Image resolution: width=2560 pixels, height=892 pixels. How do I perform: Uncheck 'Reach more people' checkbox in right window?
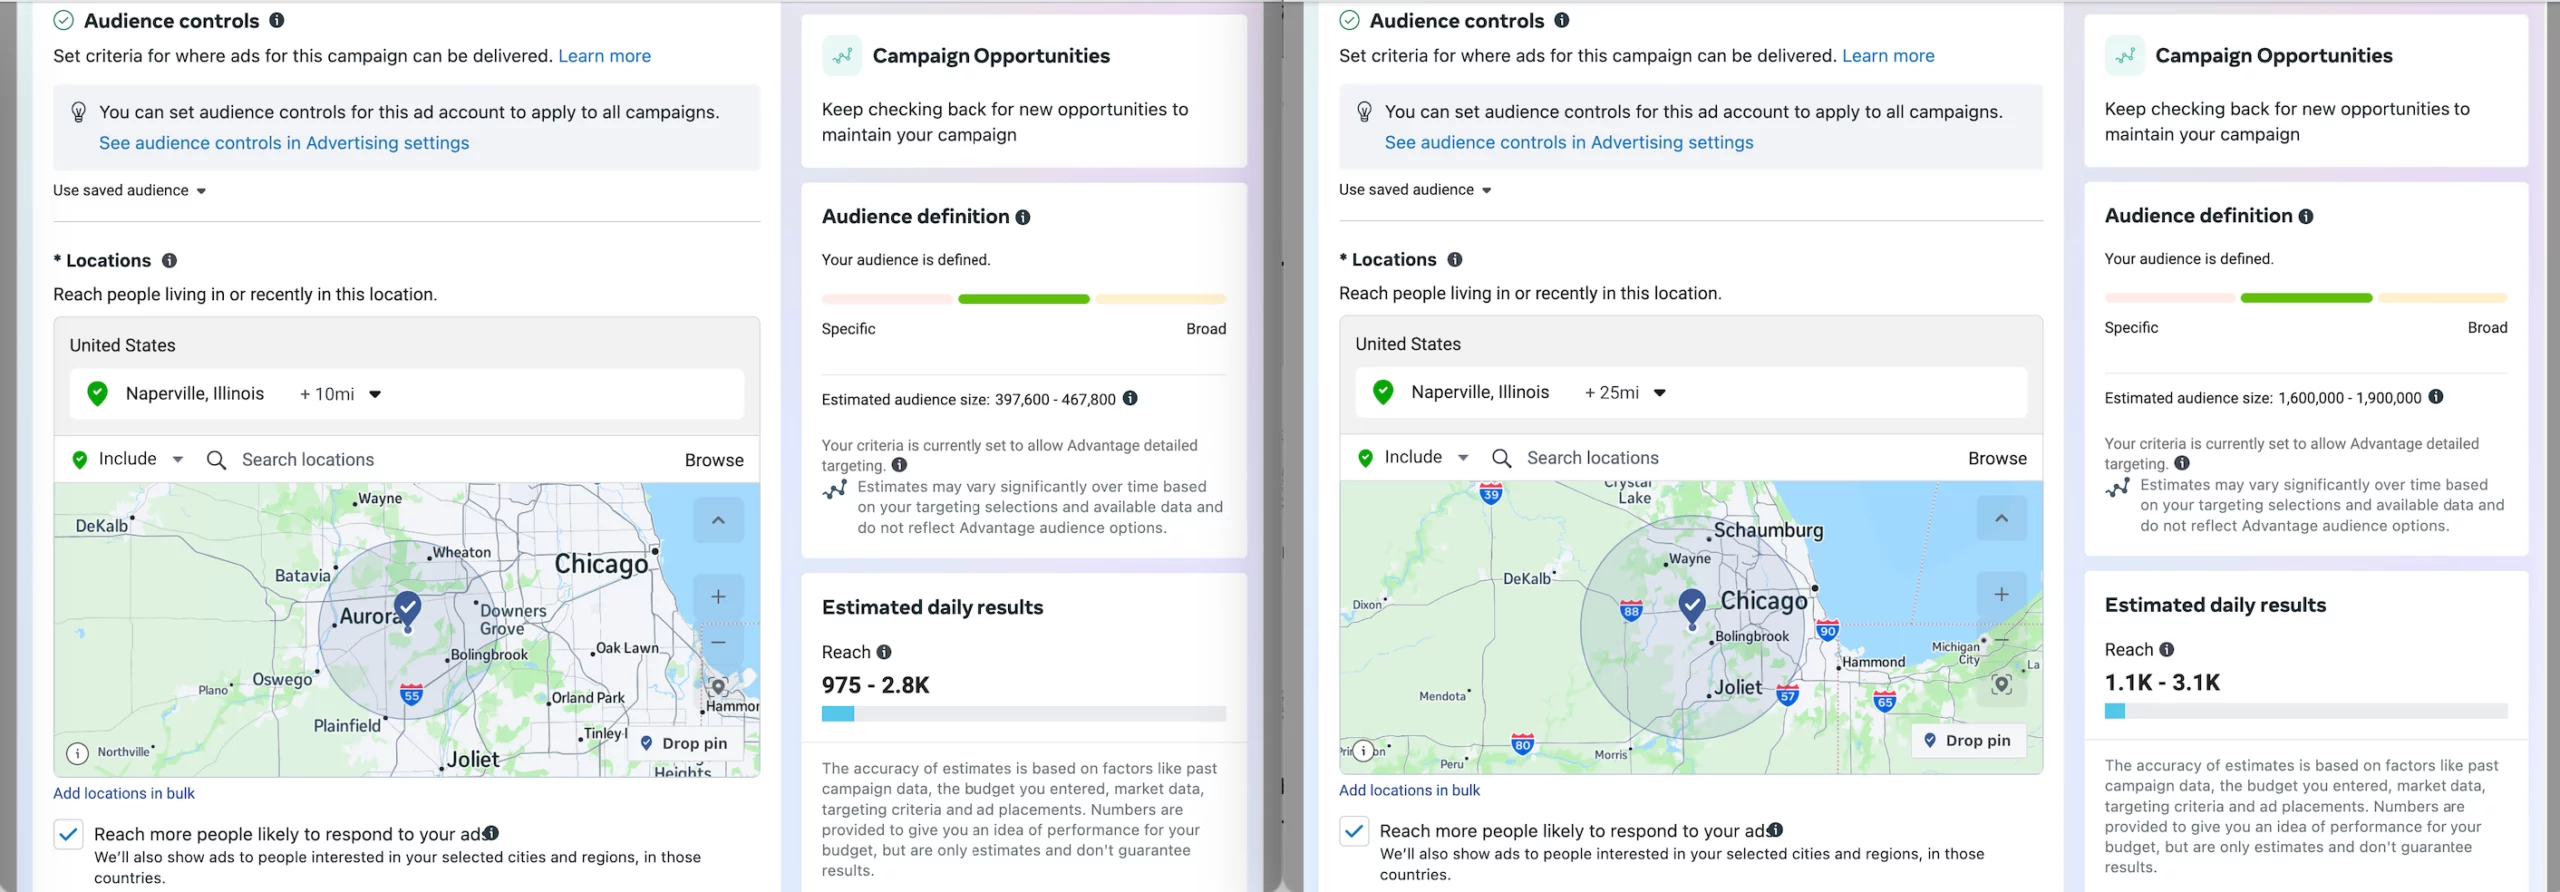(x=1354, y=831)
